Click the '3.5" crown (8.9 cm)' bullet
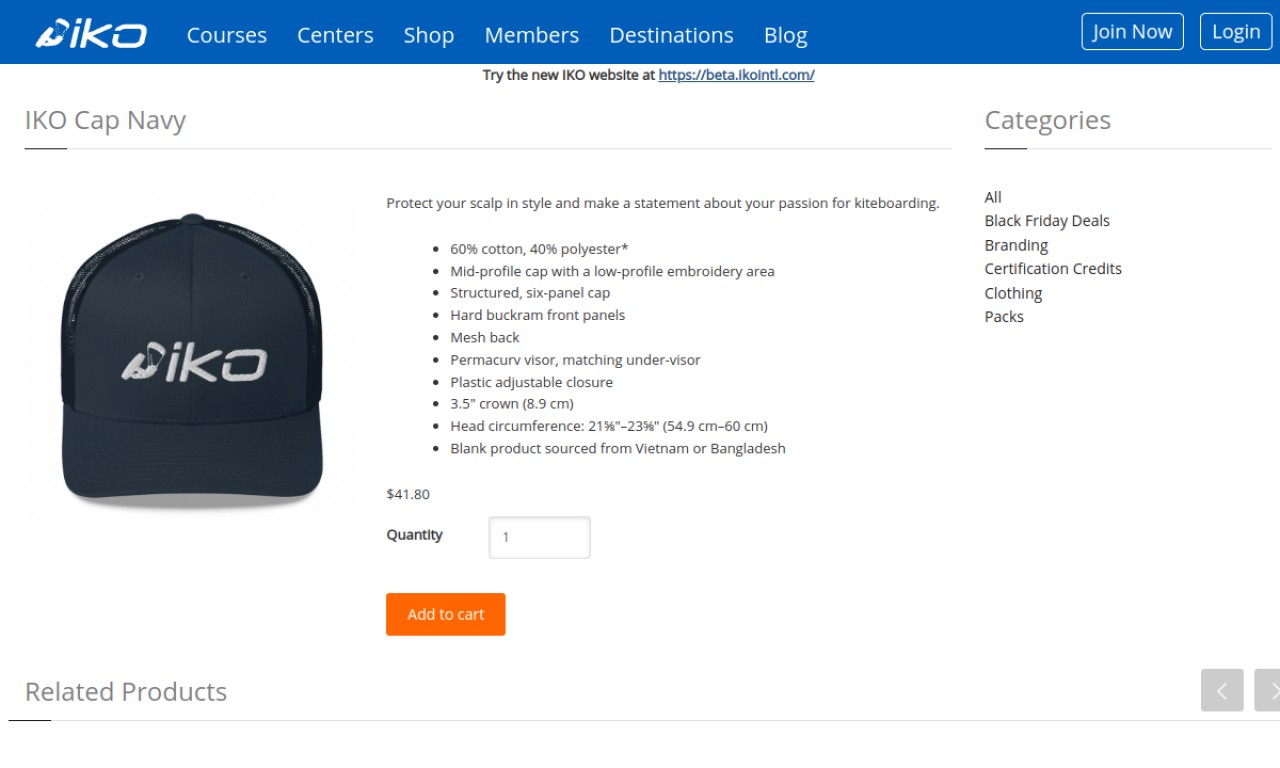Viewport: 1280px width, 768px height. (x=512, y=404)
